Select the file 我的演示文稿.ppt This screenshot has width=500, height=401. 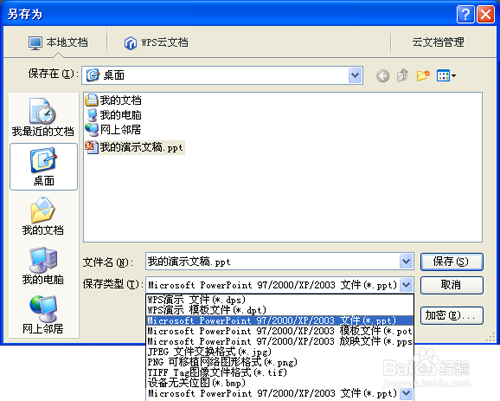pyautogui.click(x=134, y=147)
